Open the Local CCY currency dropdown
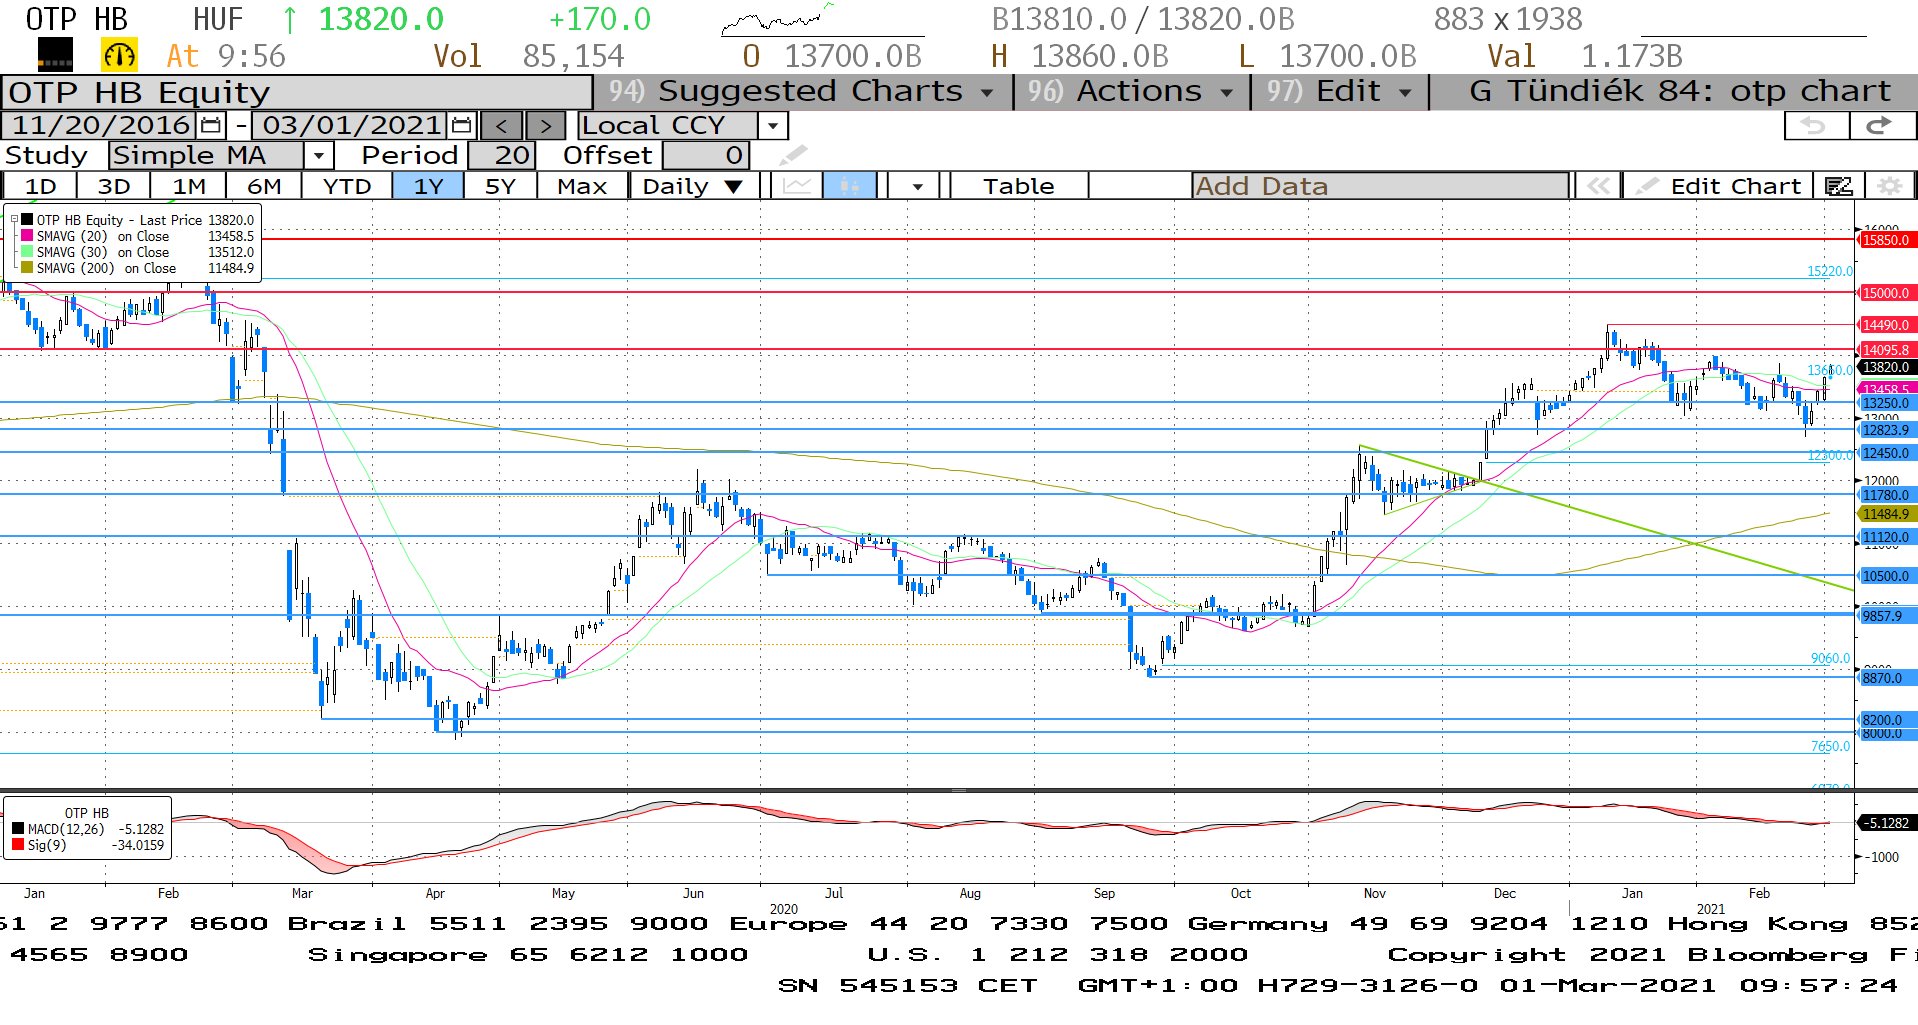Viewport: 1918px width, 1025px height. pos(772,126)
